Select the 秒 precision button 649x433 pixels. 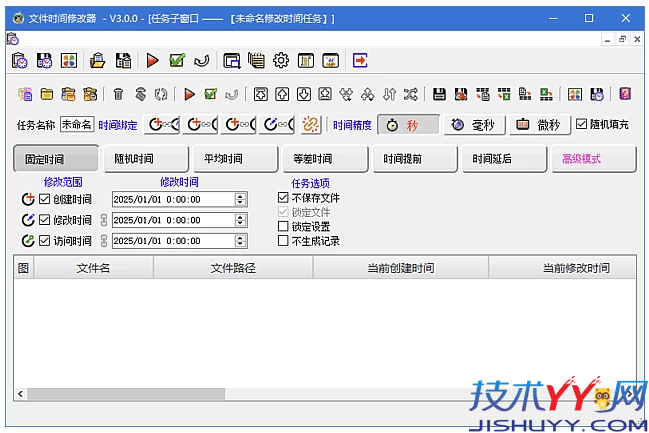(x=409, y=125)
